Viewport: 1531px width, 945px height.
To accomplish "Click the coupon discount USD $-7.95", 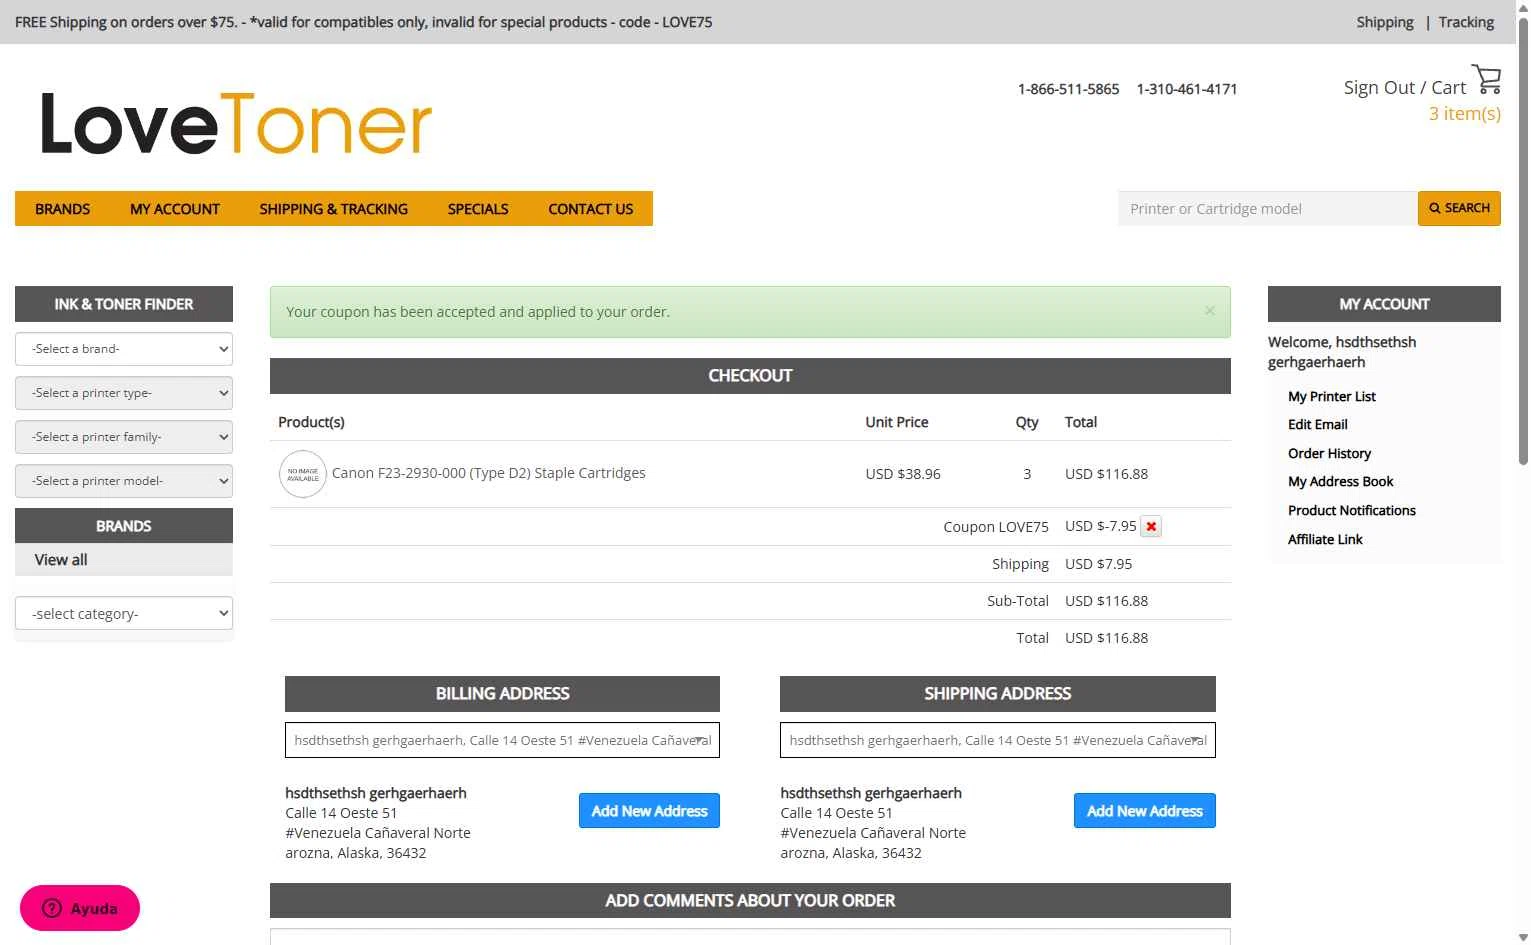I will pyautogui.click(x=1101, y=526).
